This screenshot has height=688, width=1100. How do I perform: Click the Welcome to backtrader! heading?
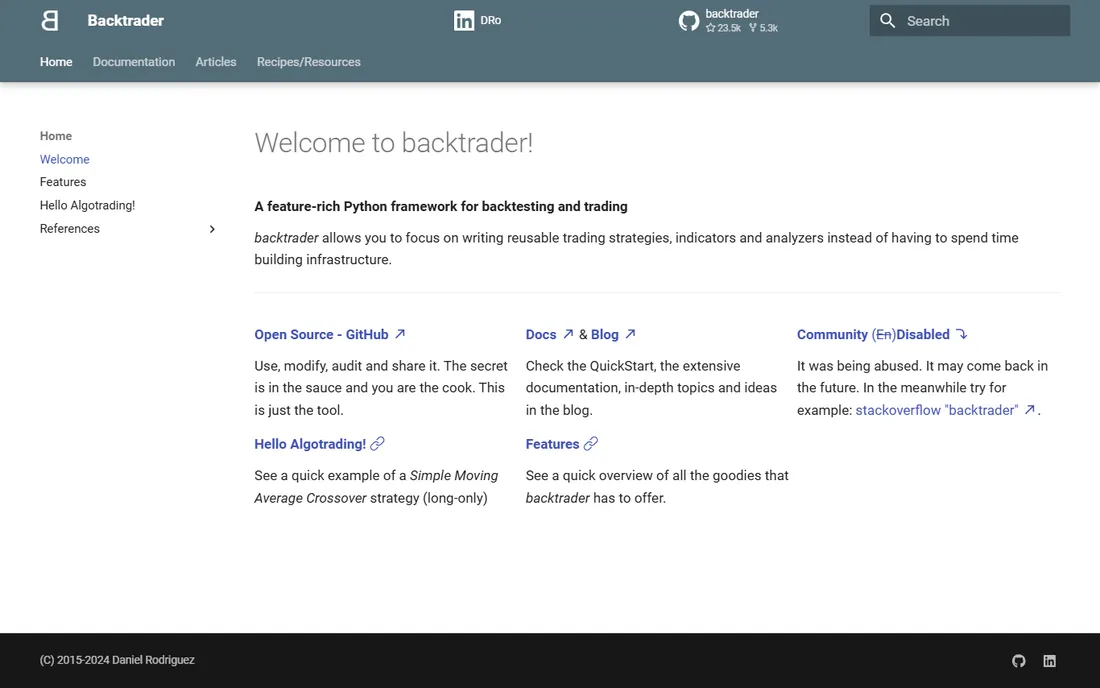(394, 143)
